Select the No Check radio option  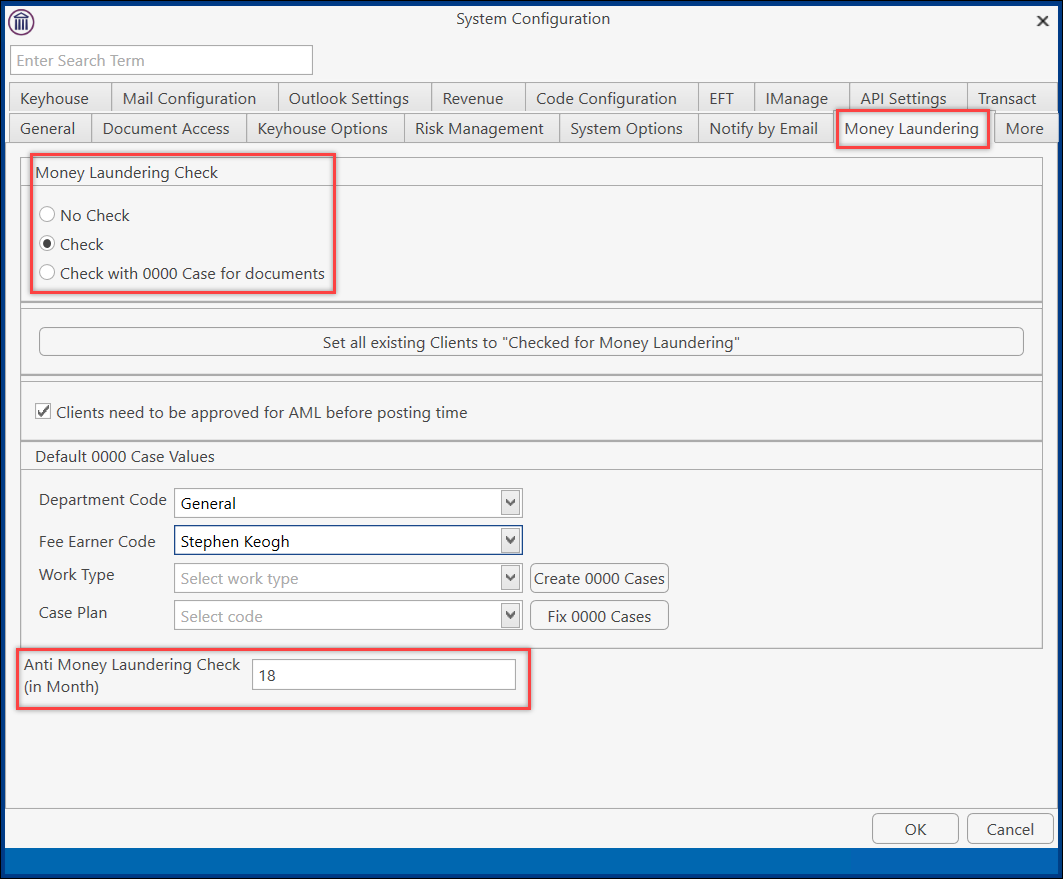47,215
